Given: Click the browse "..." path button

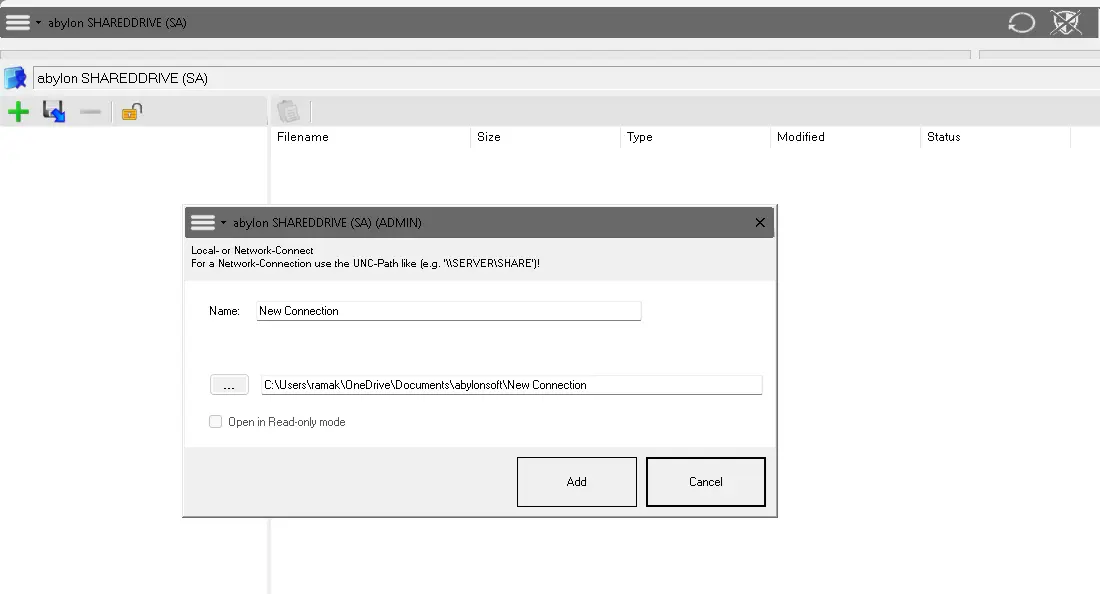Looking at the screenshot, I should coord(229,385).
